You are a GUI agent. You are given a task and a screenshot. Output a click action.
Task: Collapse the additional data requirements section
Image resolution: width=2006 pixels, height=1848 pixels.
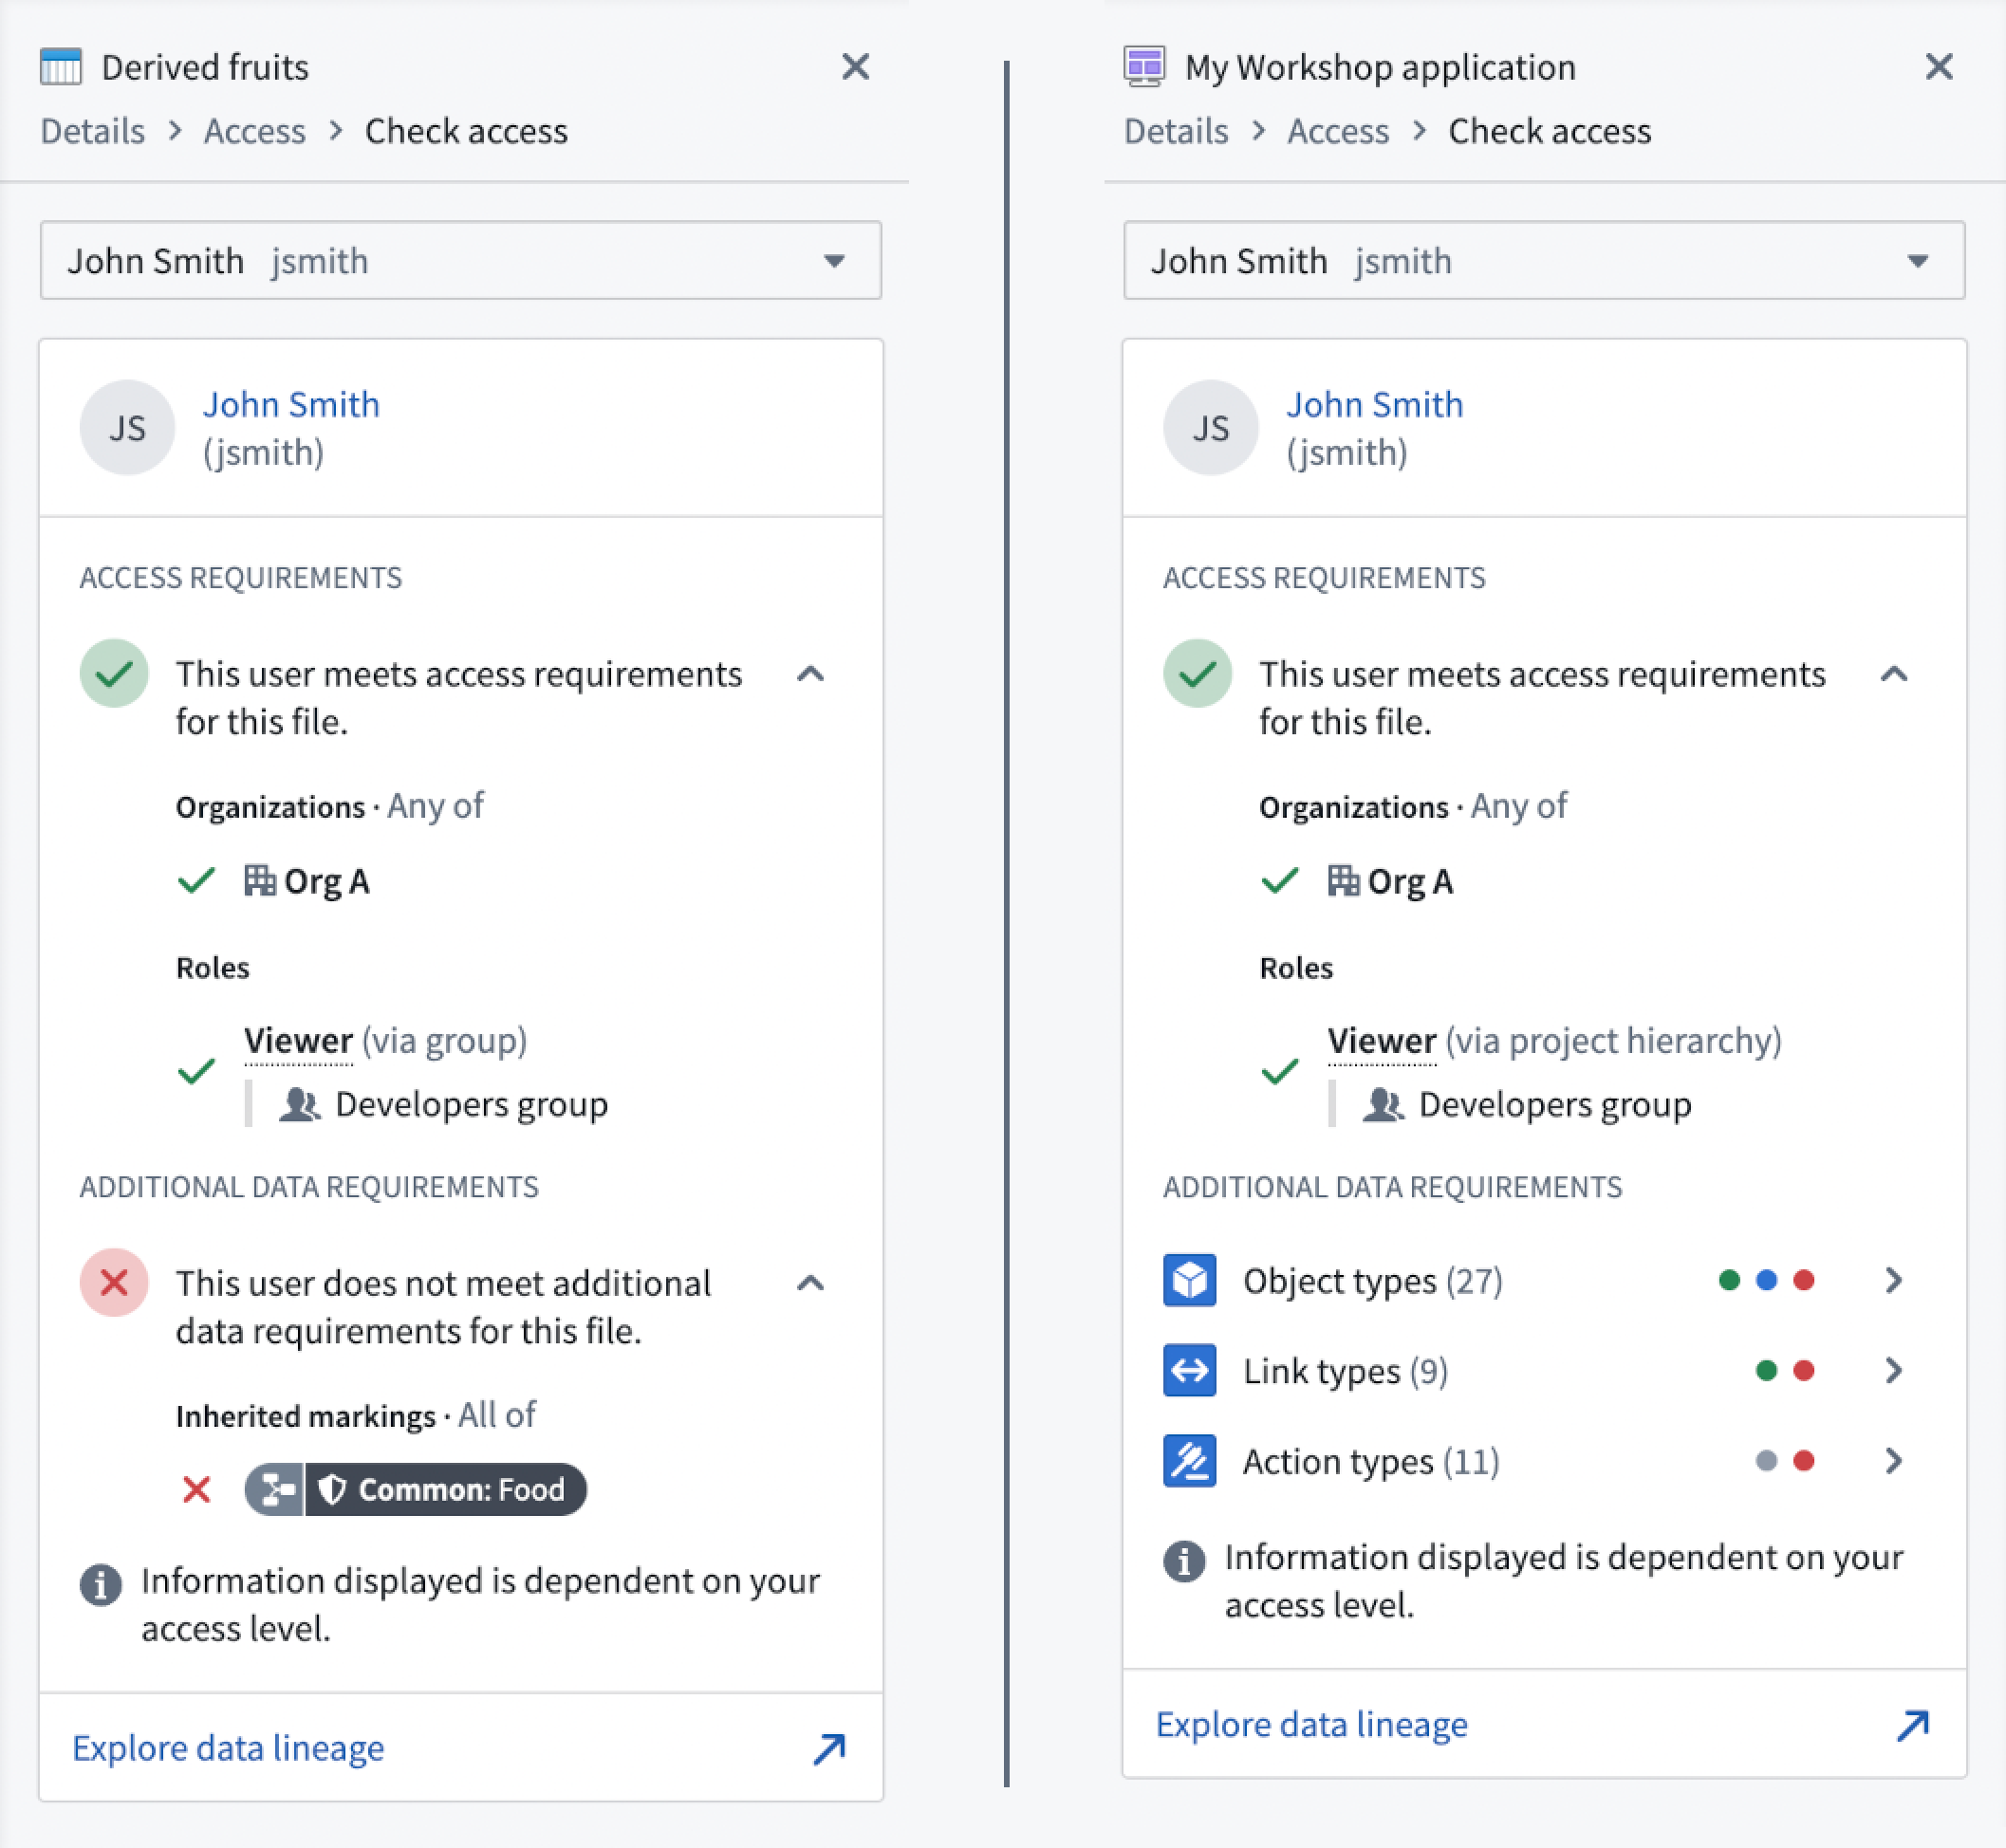(x=811, y=1283)
